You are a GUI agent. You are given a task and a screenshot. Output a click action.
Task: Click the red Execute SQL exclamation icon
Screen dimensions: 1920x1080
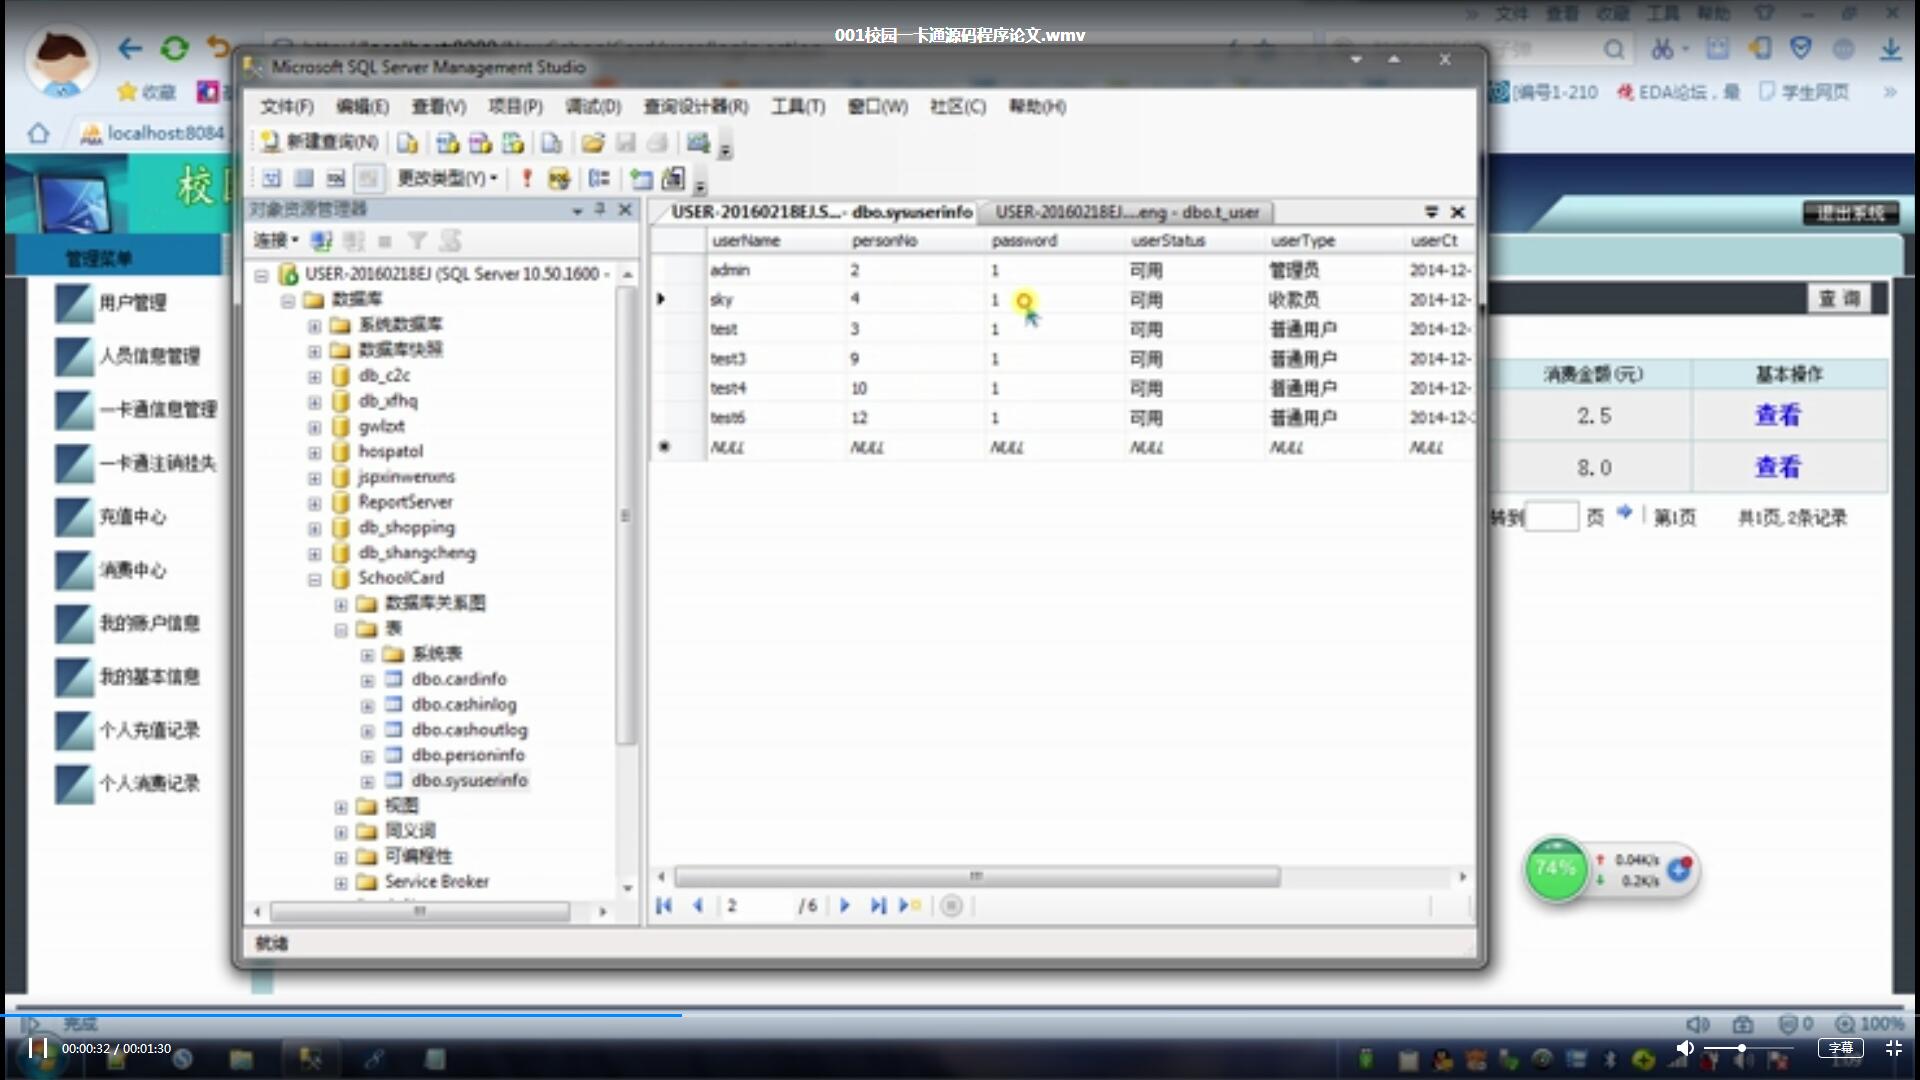coord(527,179)
